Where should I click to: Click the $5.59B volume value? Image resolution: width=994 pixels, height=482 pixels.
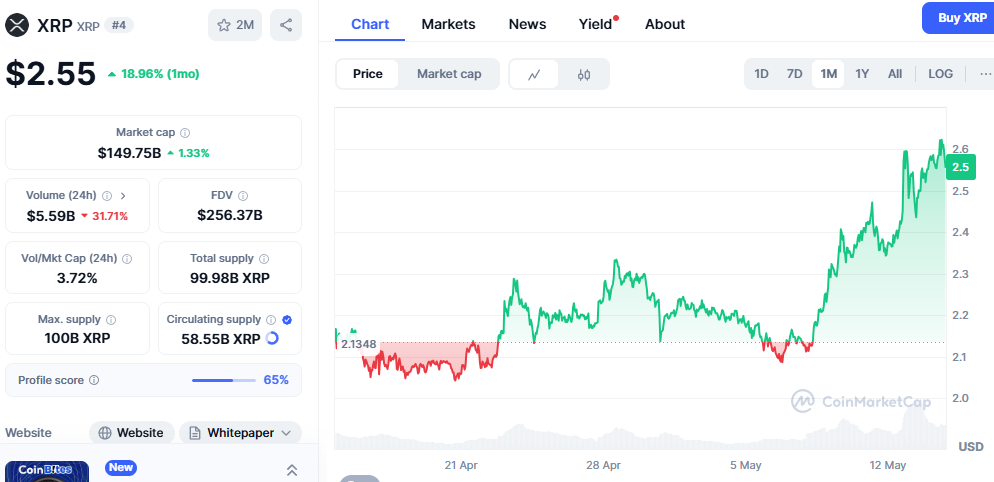click(51, 216)
